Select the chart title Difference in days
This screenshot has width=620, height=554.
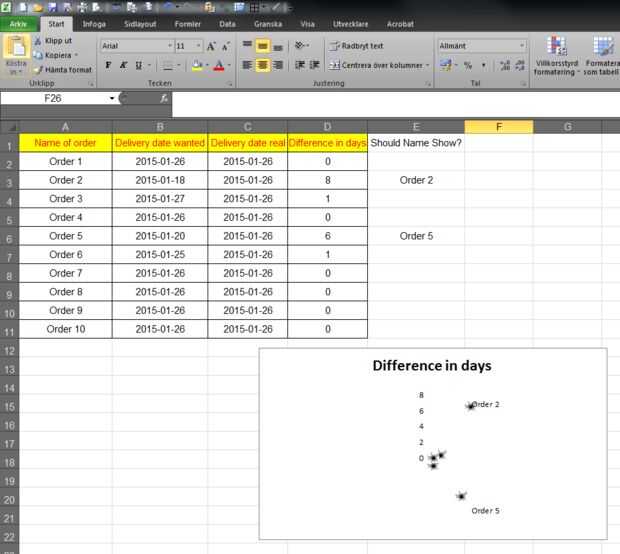pos(432,366)
